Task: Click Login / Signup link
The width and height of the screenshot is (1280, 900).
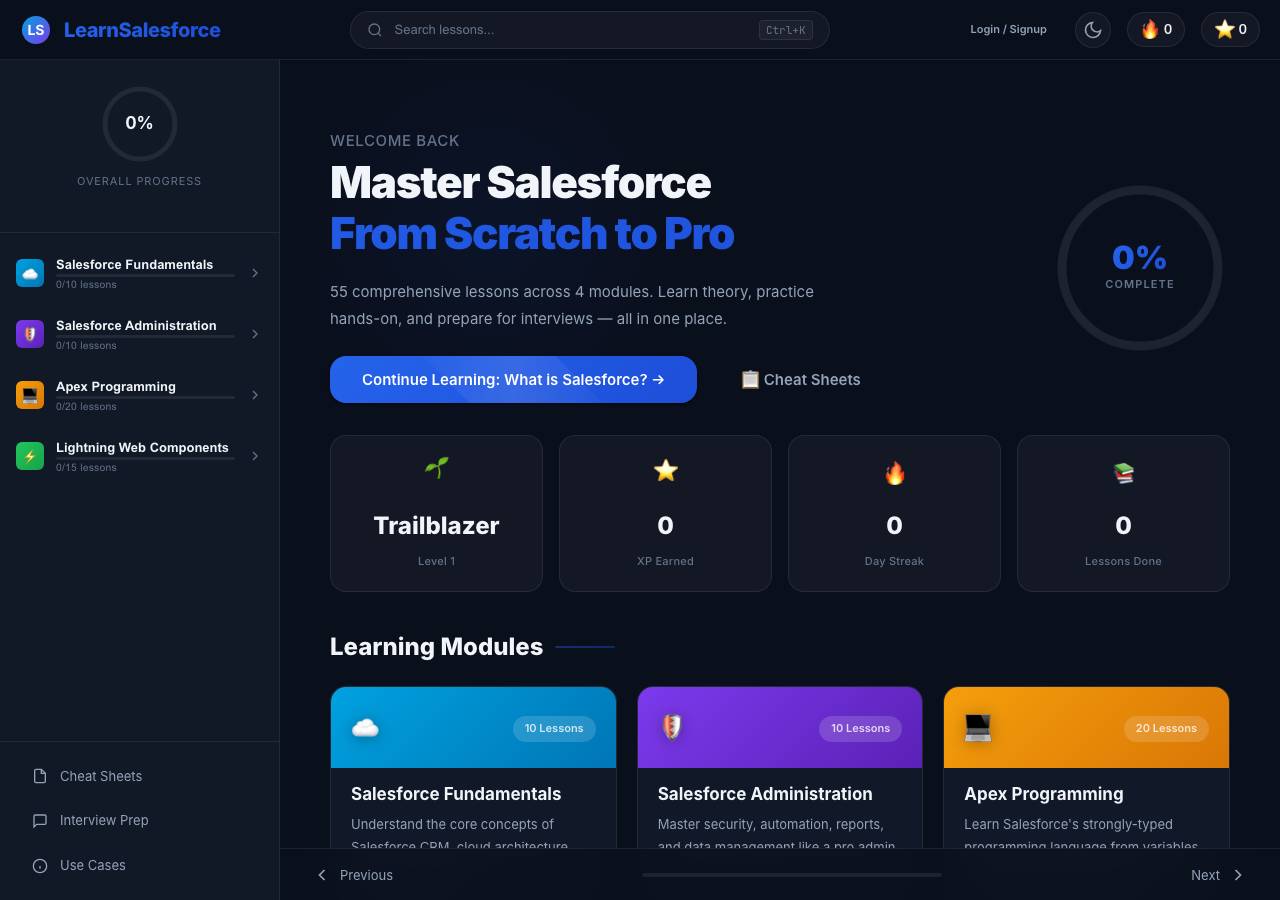Action: click(x=1008, y=29)
